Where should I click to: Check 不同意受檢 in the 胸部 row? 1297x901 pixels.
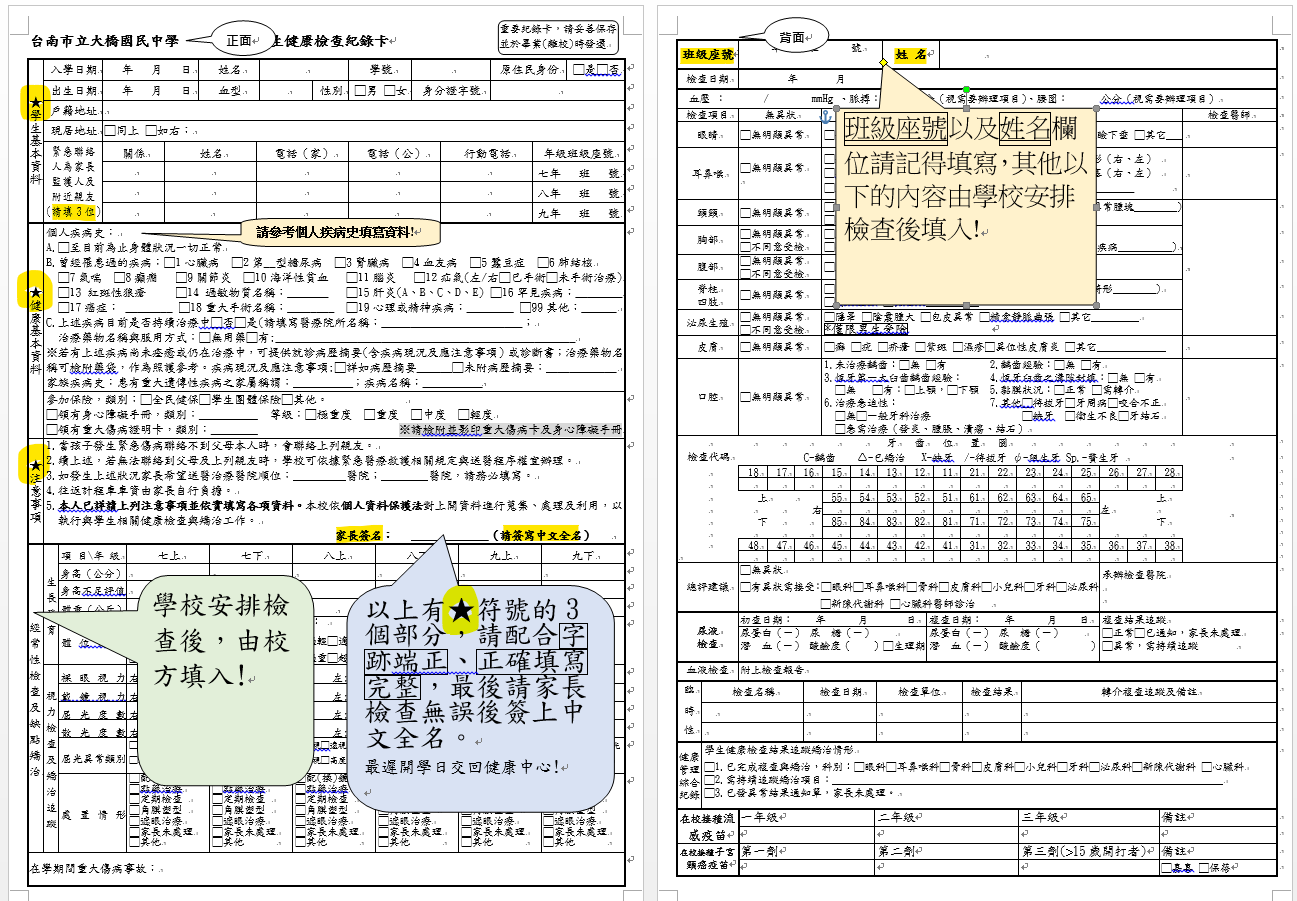(x=745, y=246)
